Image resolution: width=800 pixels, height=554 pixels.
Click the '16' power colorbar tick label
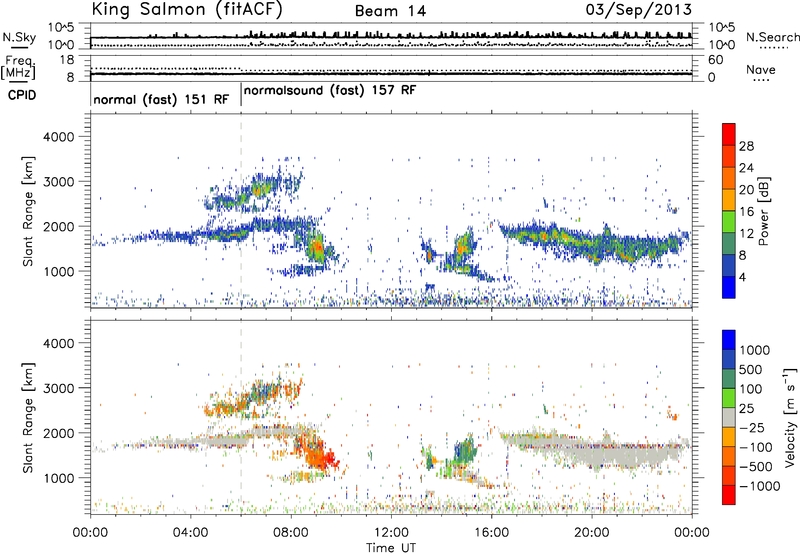746,211
